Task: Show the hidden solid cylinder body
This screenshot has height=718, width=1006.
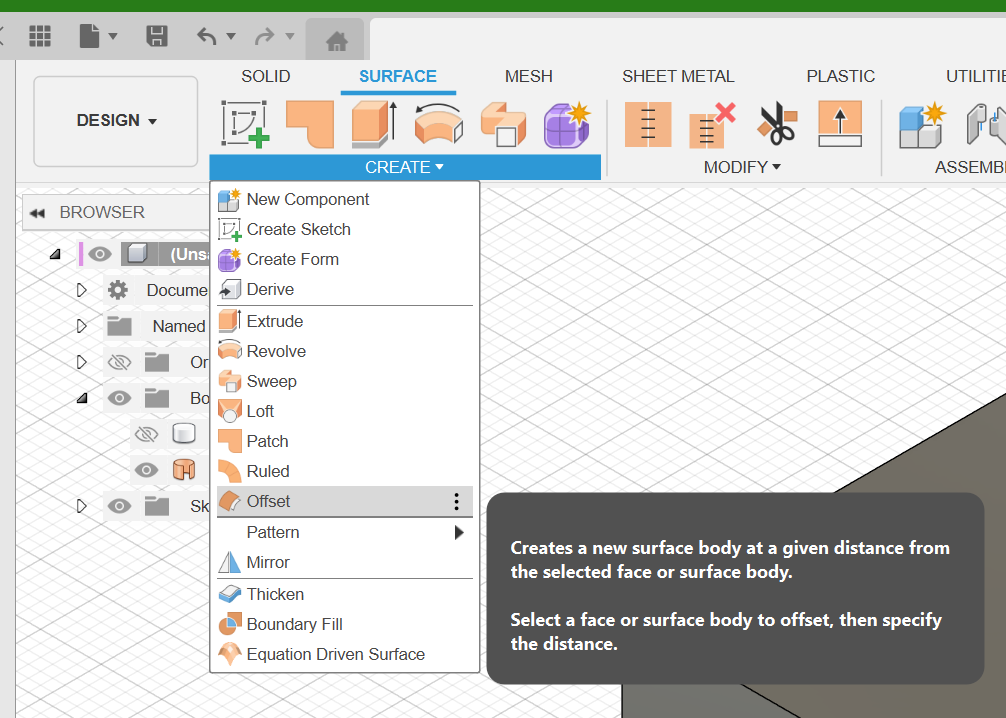Action: (146, 434)
